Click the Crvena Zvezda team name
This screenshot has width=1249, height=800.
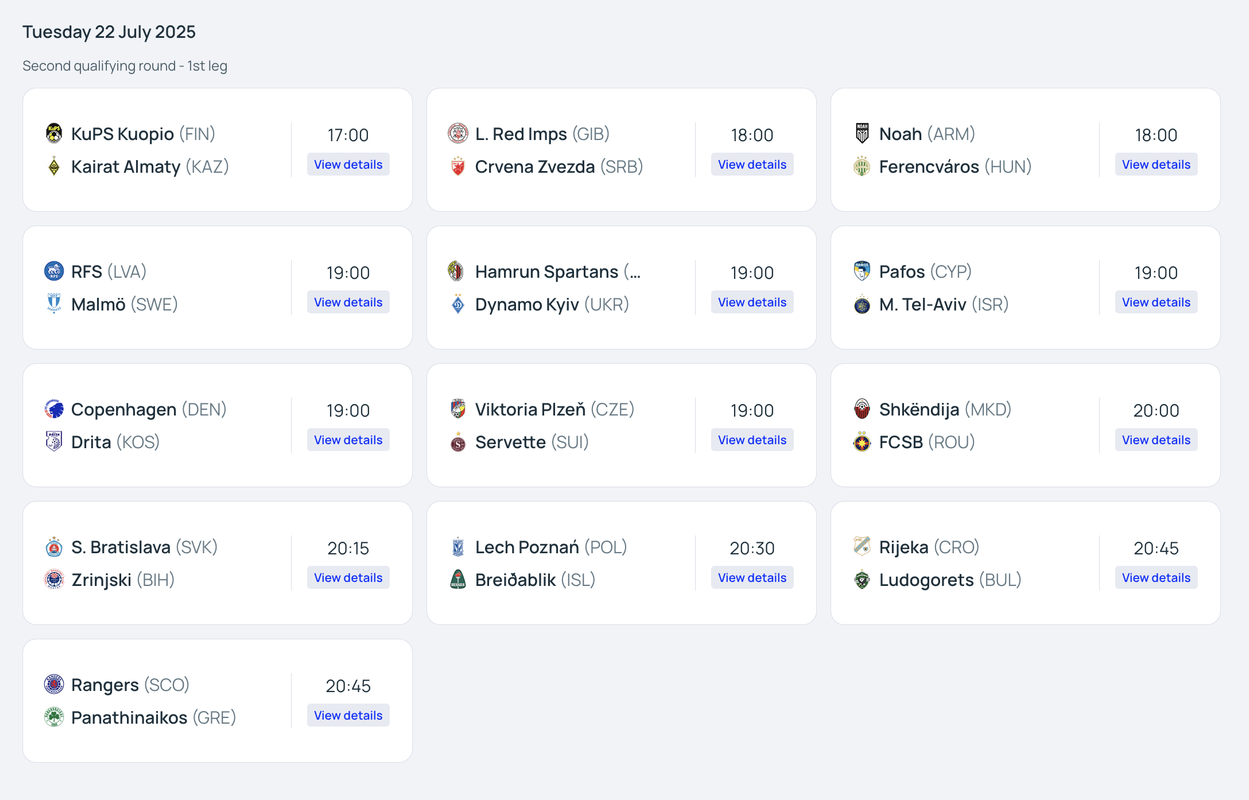point(535,167)
